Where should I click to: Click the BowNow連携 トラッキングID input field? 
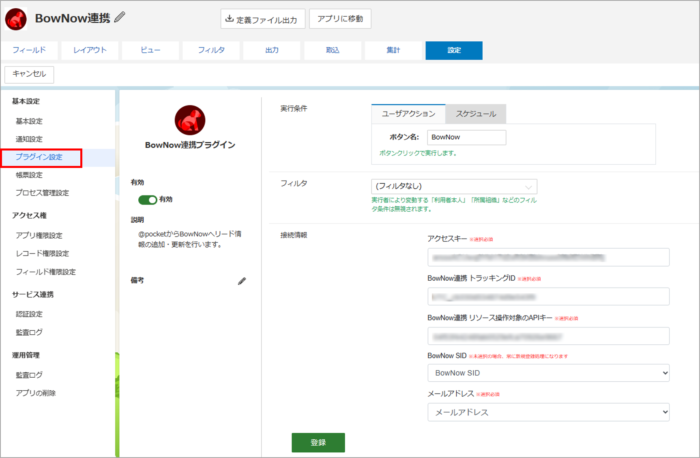click(x=548, y=296)
